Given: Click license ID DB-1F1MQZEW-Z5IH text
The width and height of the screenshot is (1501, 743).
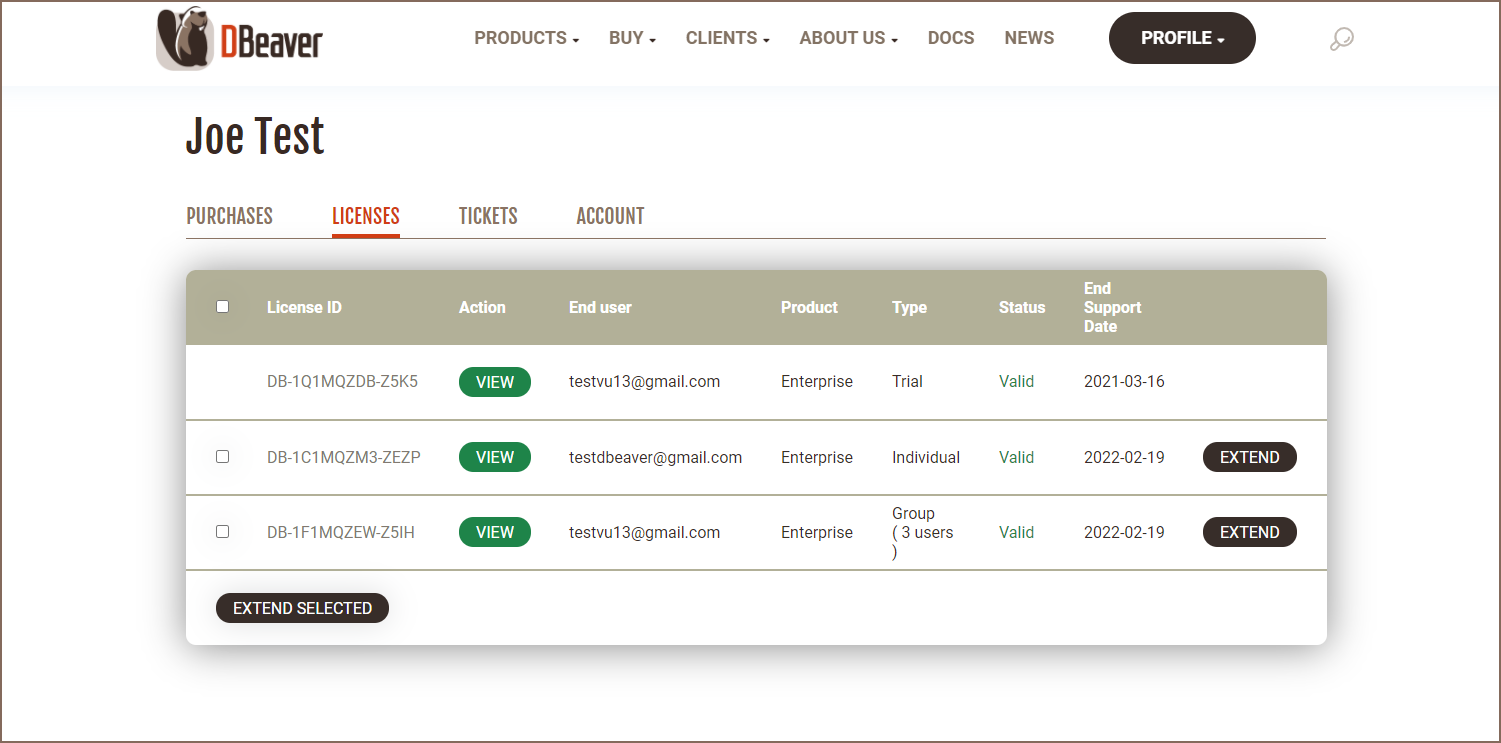Looking at the screenshot, I should (x=340, y=533).
